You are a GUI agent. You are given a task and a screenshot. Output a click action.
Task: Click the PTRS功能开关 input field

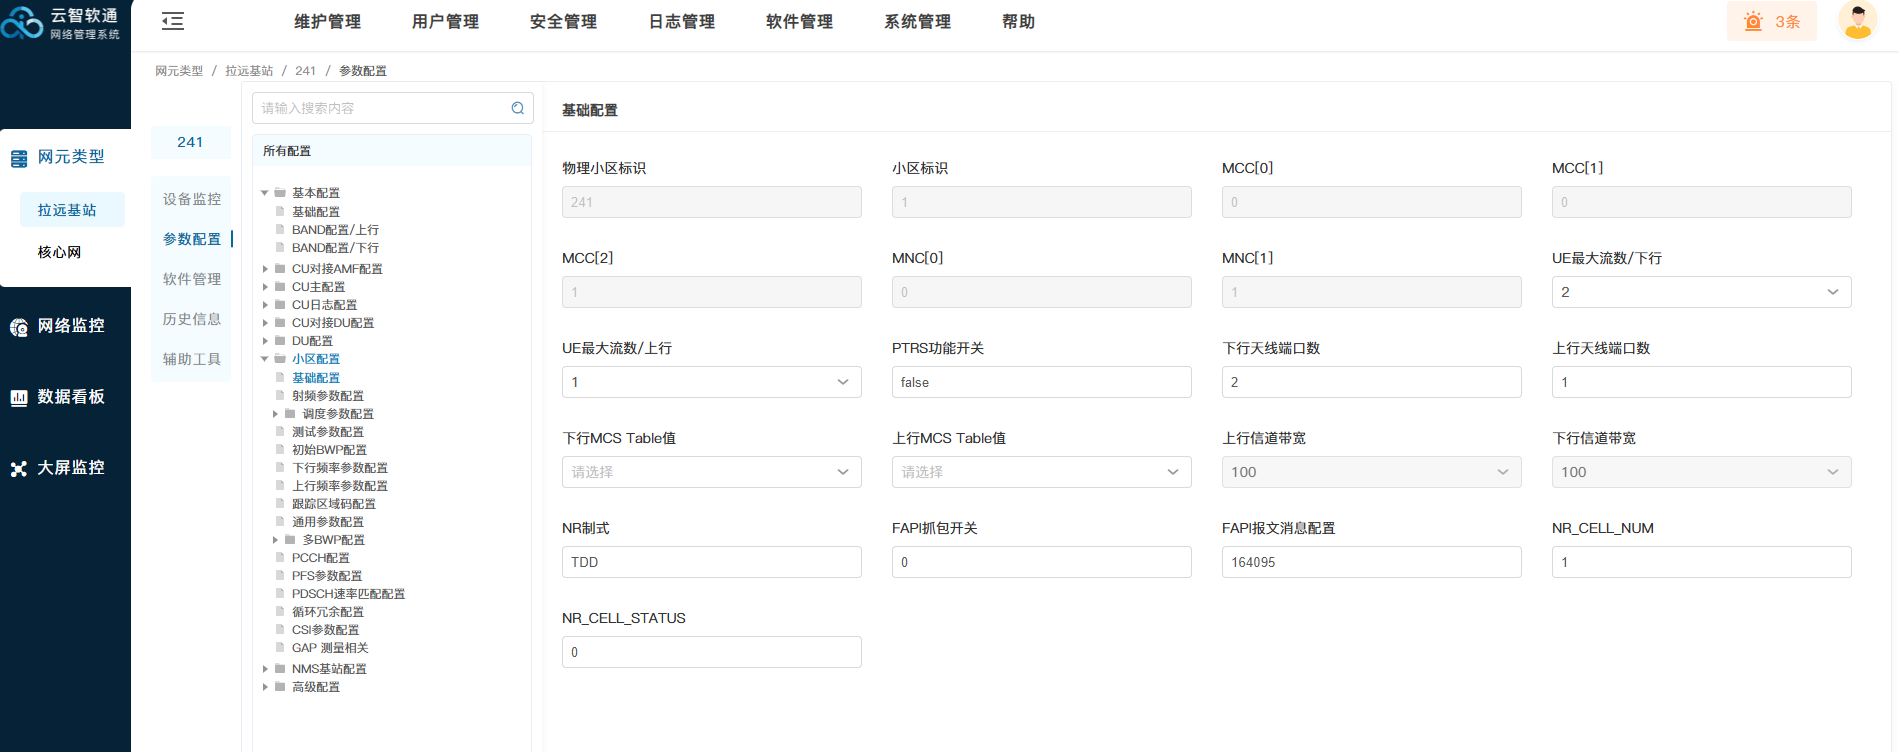point(1041,382)
